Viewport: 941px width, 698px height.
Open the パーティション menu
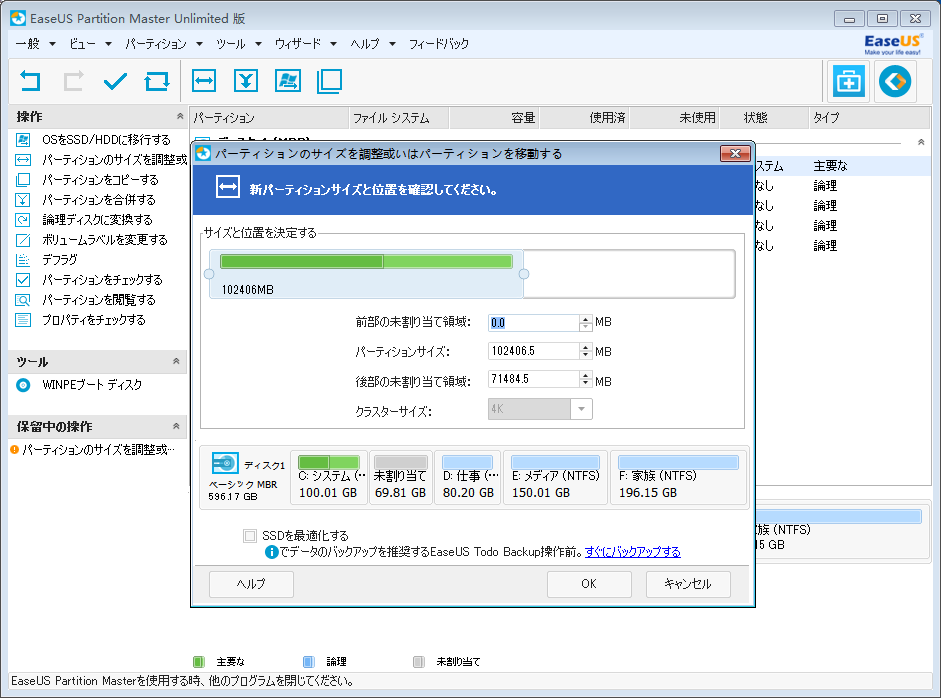[164, 44]
